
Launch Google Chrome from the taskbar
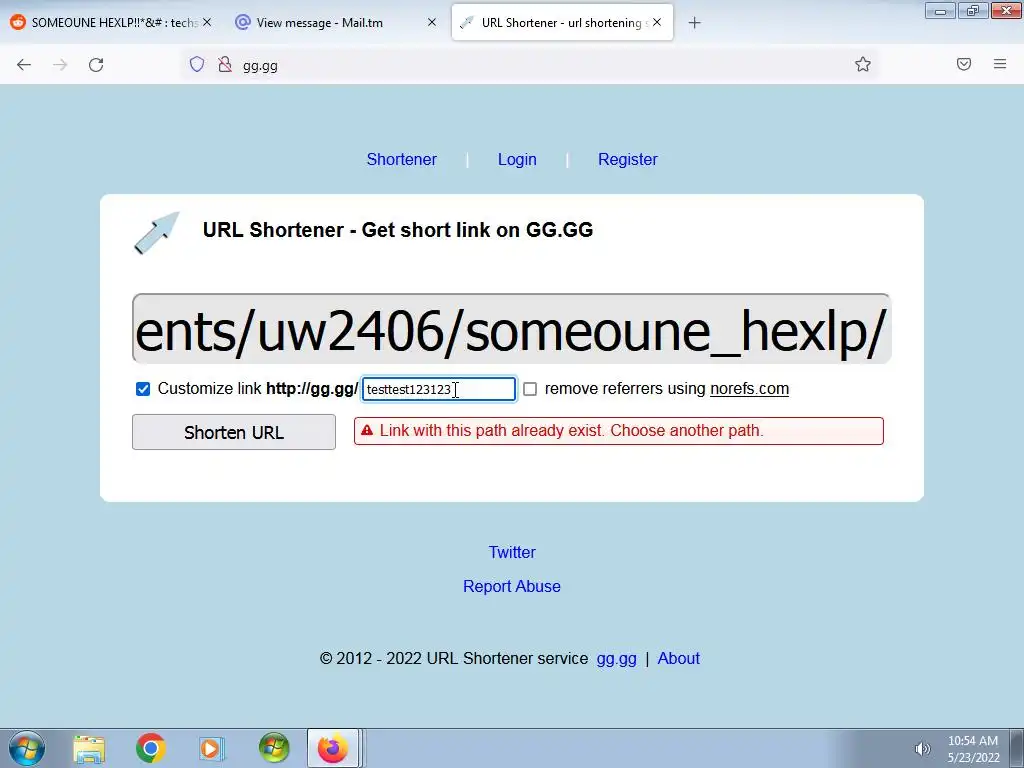pos(151,748)
